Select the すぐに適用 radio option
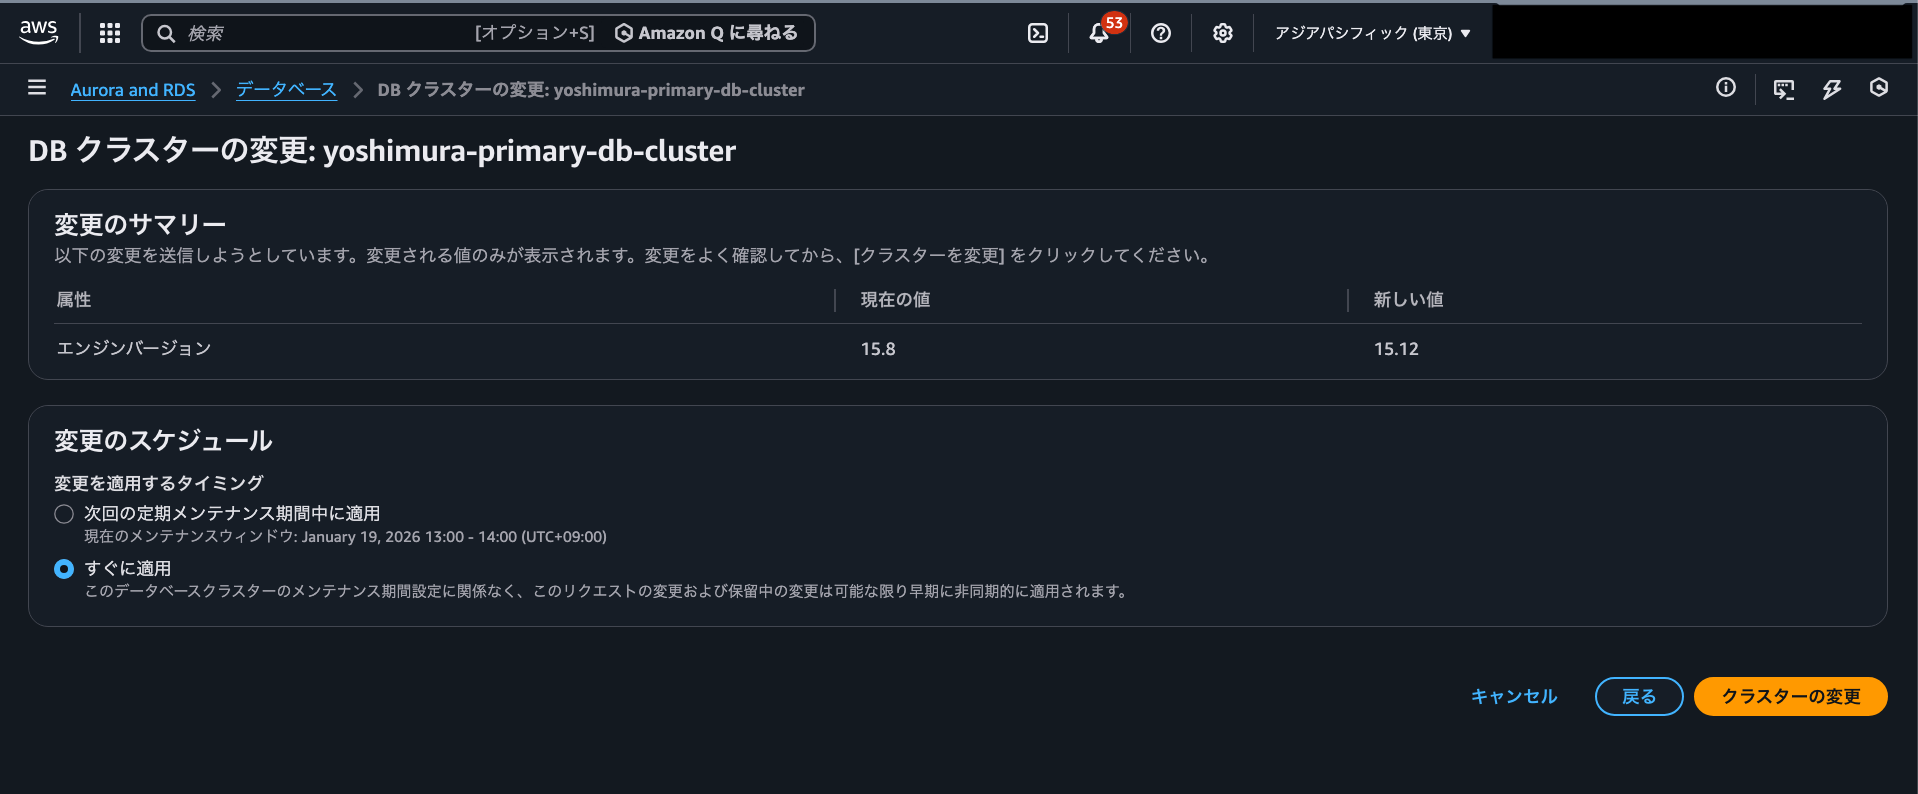1918x794 pixels. pyautogui.click(x=64, y=569)
